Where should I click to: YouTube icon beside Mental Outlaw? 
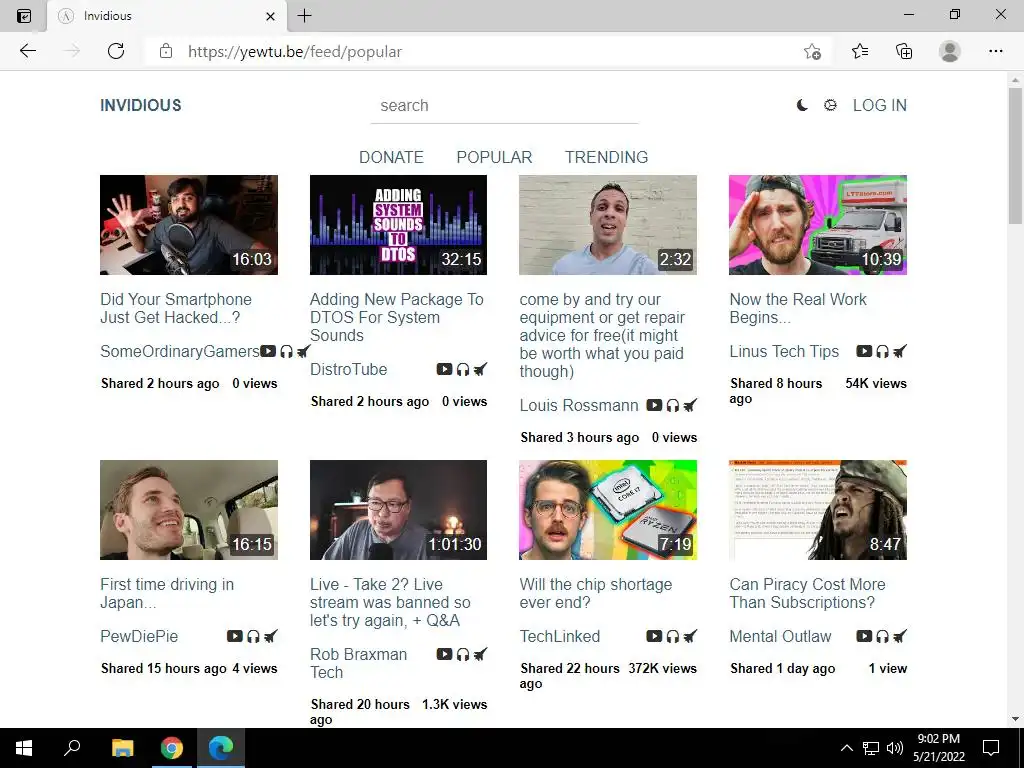(864, 636)
